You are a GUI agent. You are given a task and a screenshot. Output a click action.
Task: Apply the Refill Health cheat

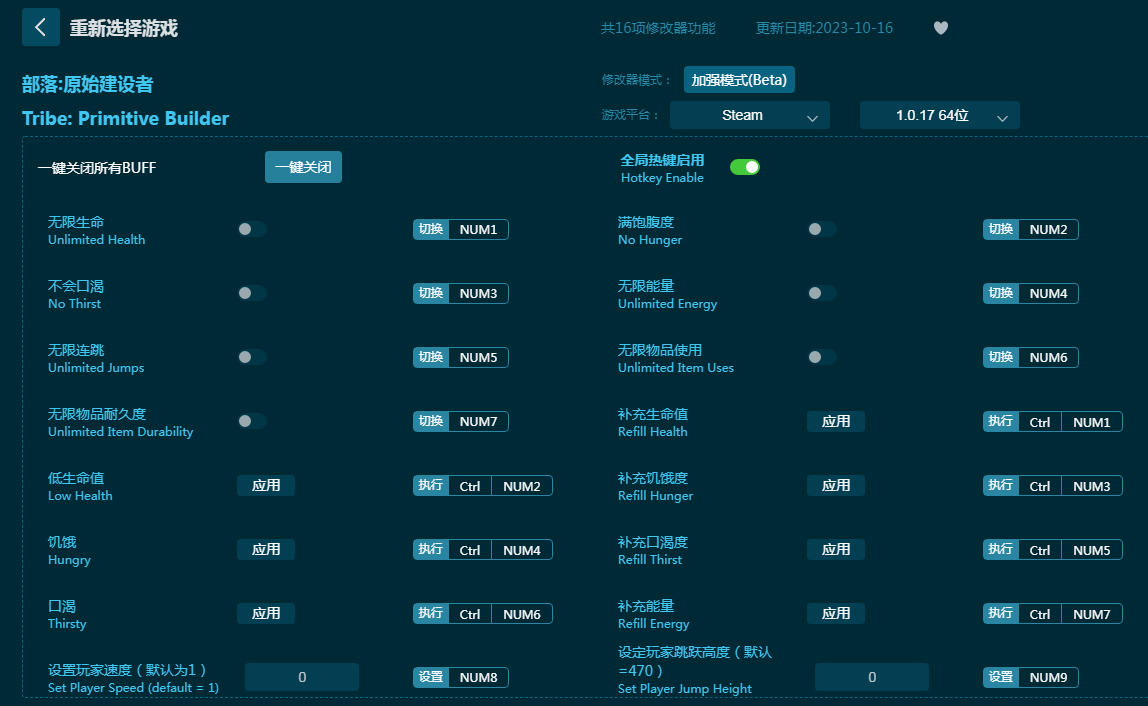[835, 421]
